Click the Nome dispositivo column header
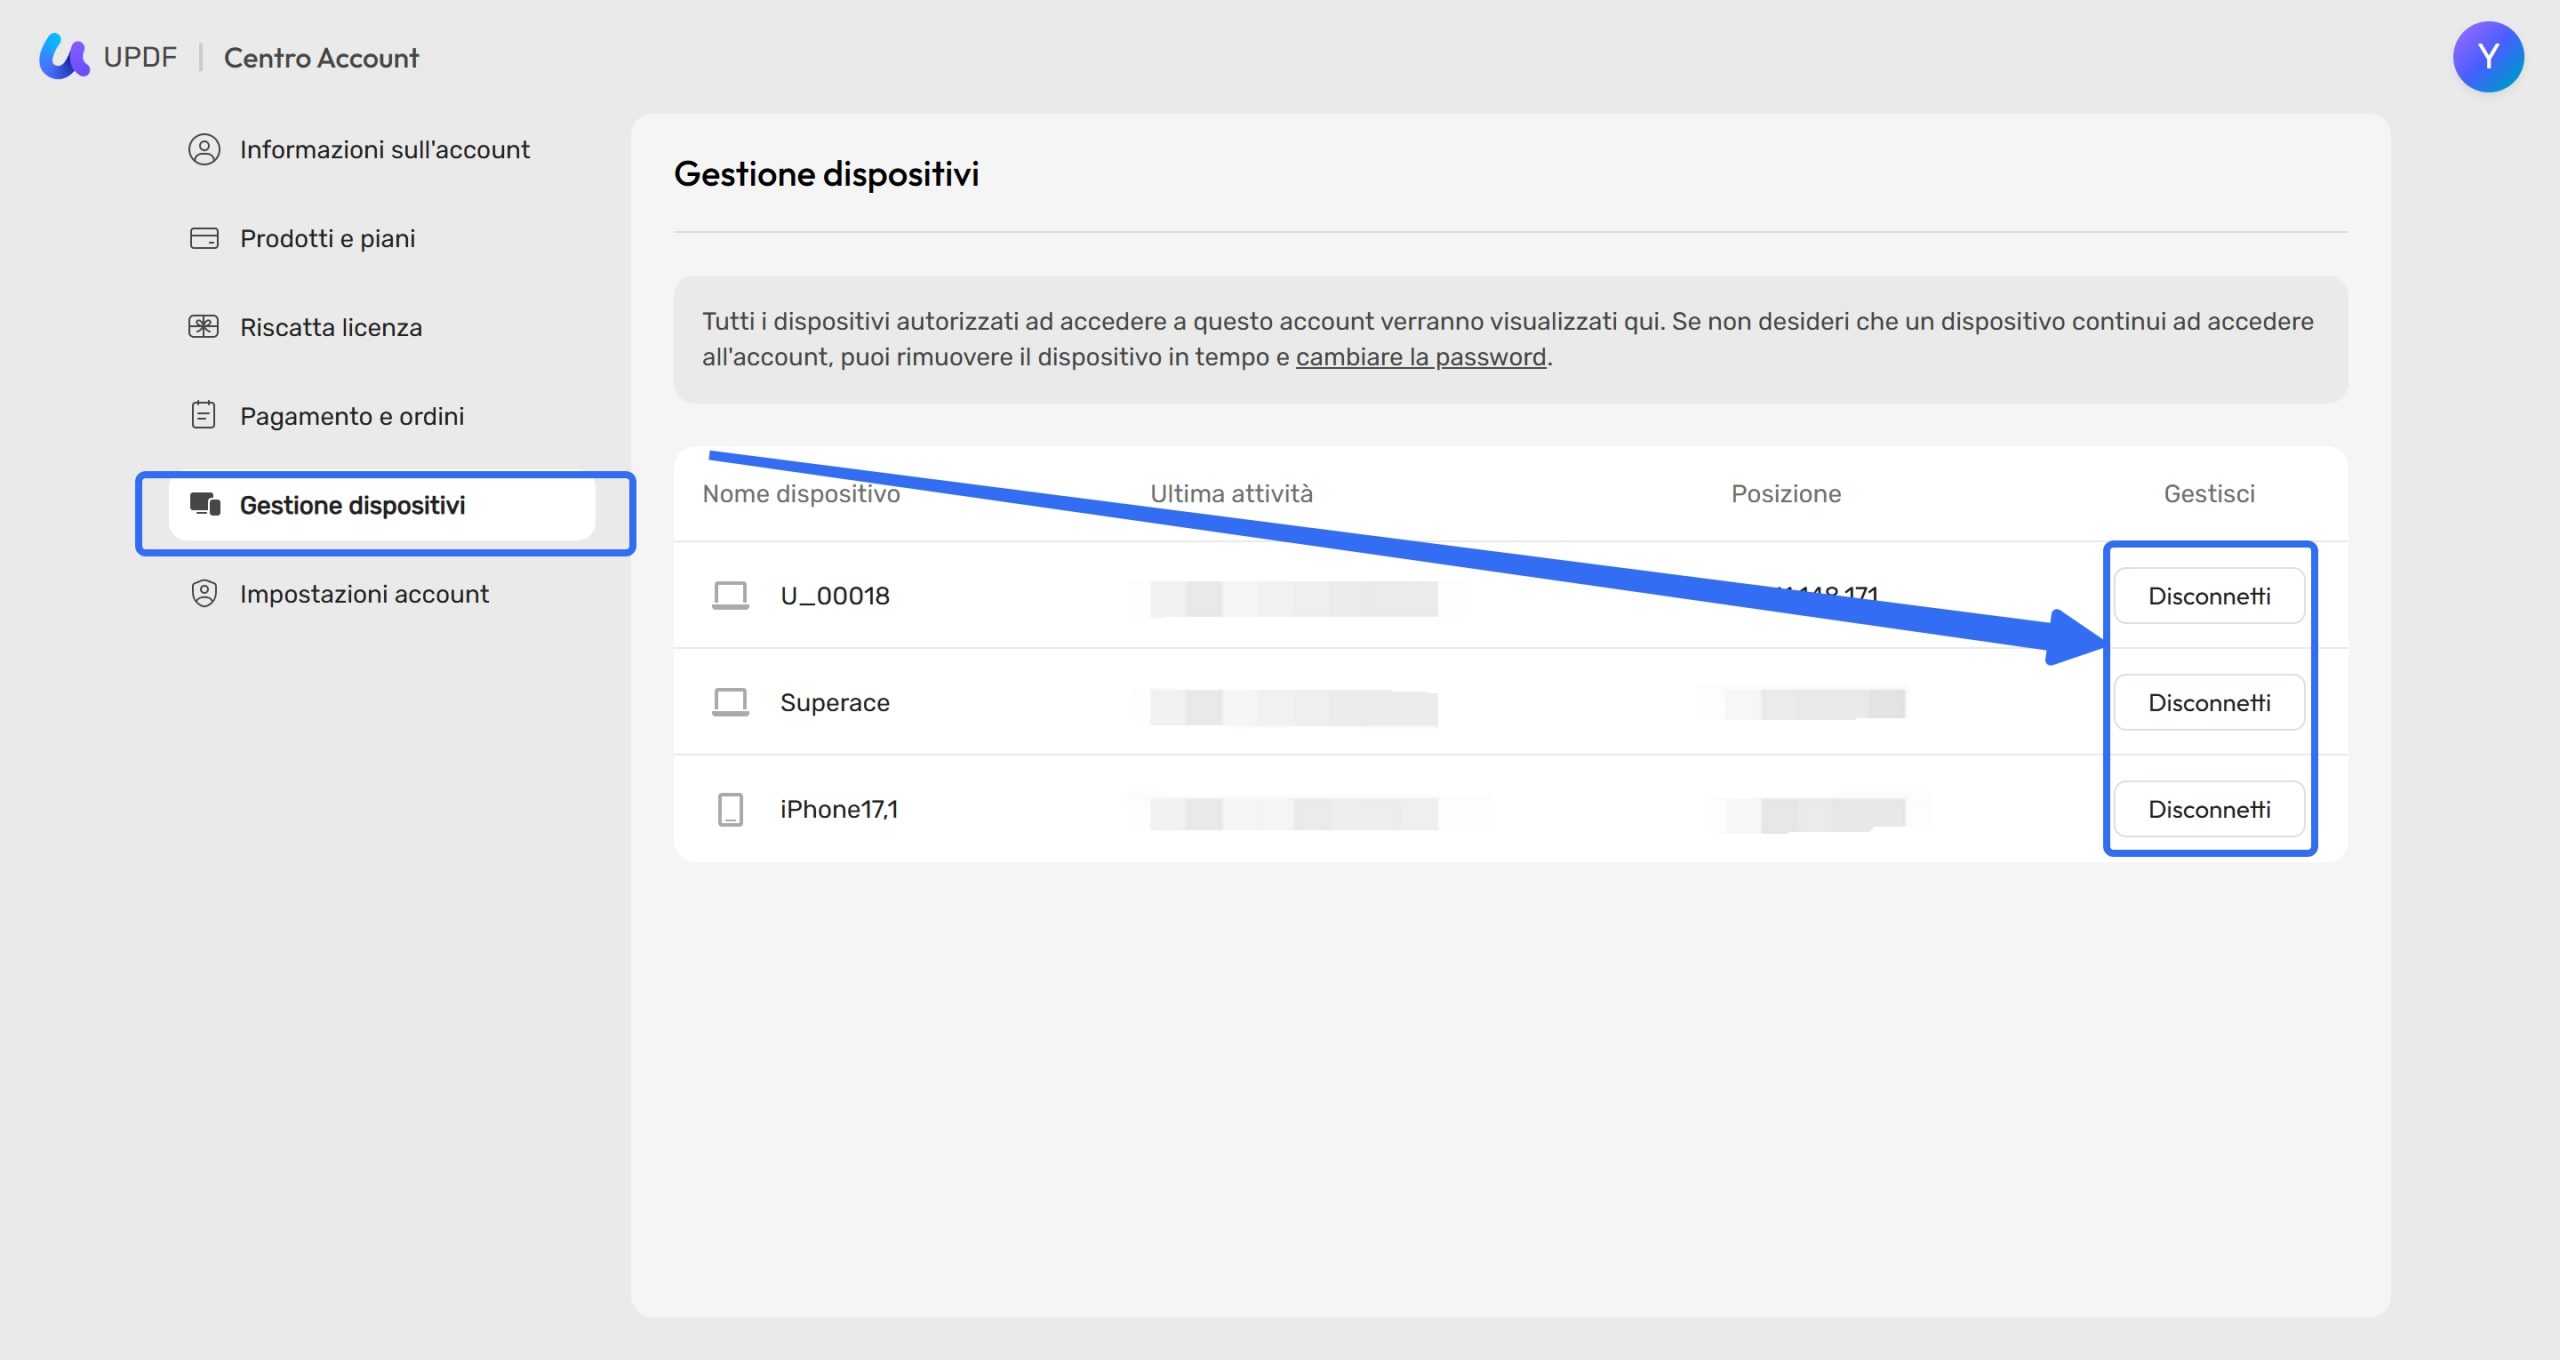This screenshot has width=2560, height=1360. 801,494
